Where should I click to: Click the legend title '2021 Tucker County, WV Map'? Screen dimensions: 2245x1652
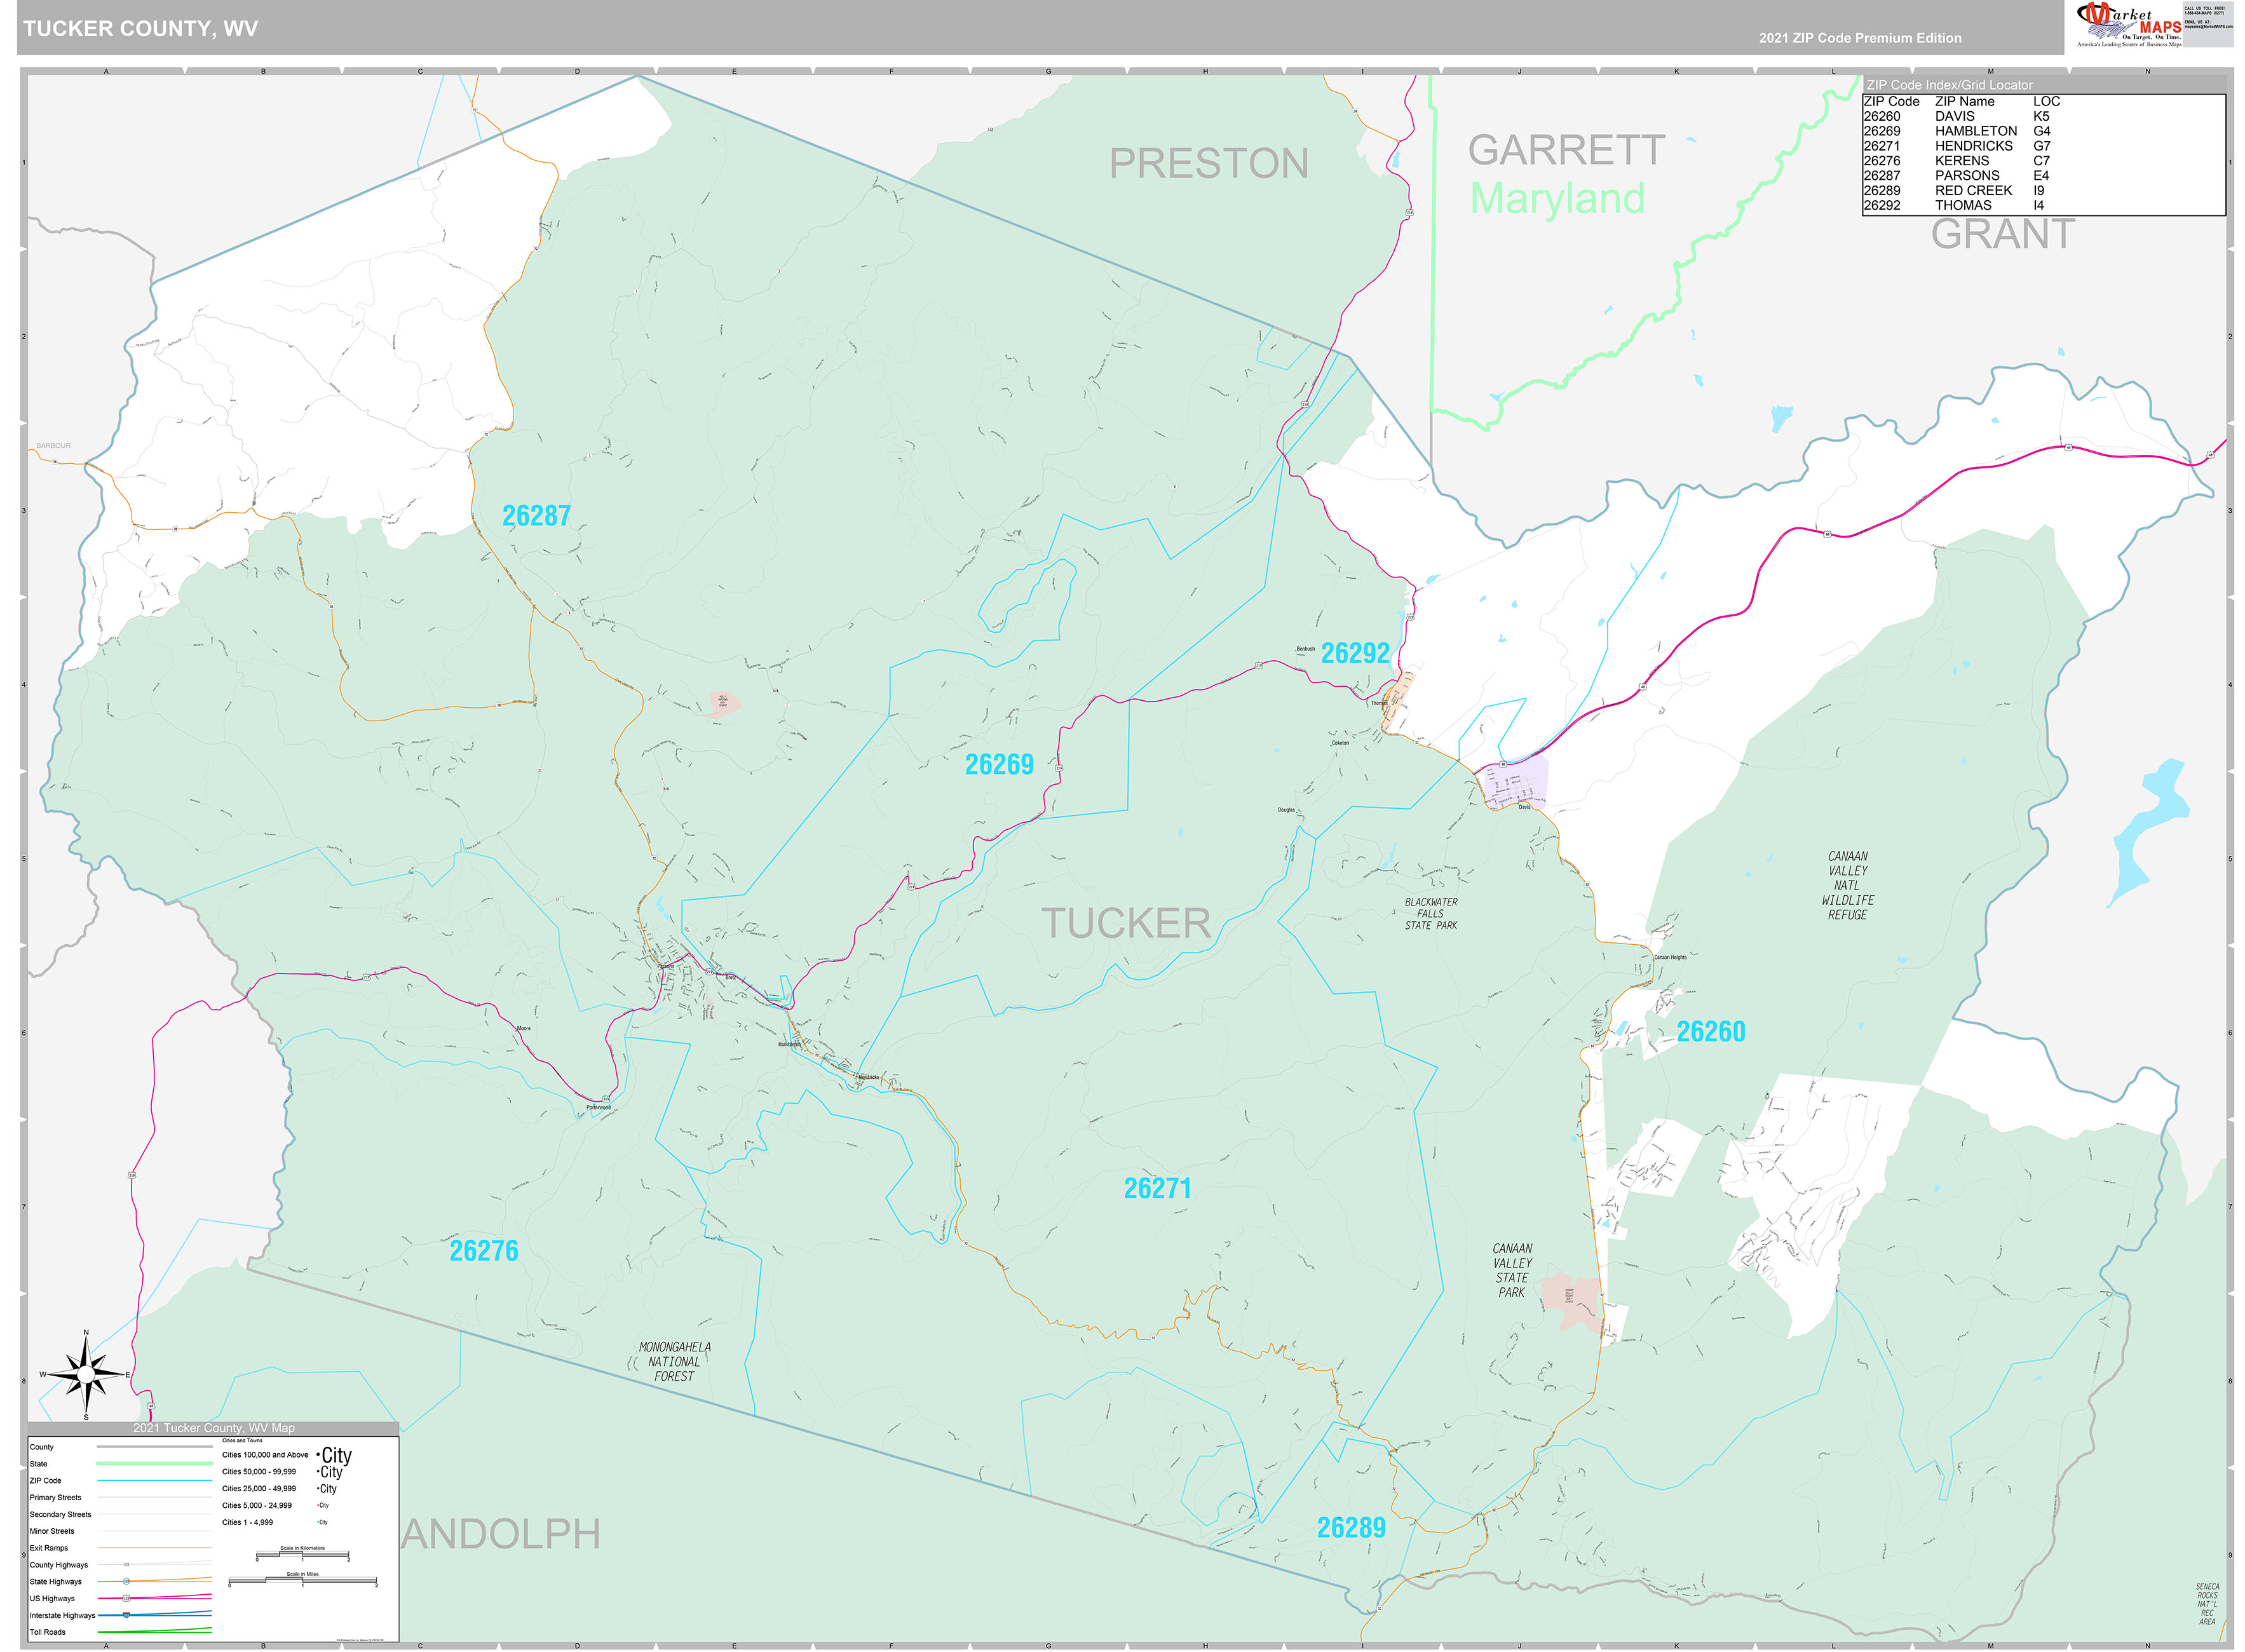tap(214, 1428)
